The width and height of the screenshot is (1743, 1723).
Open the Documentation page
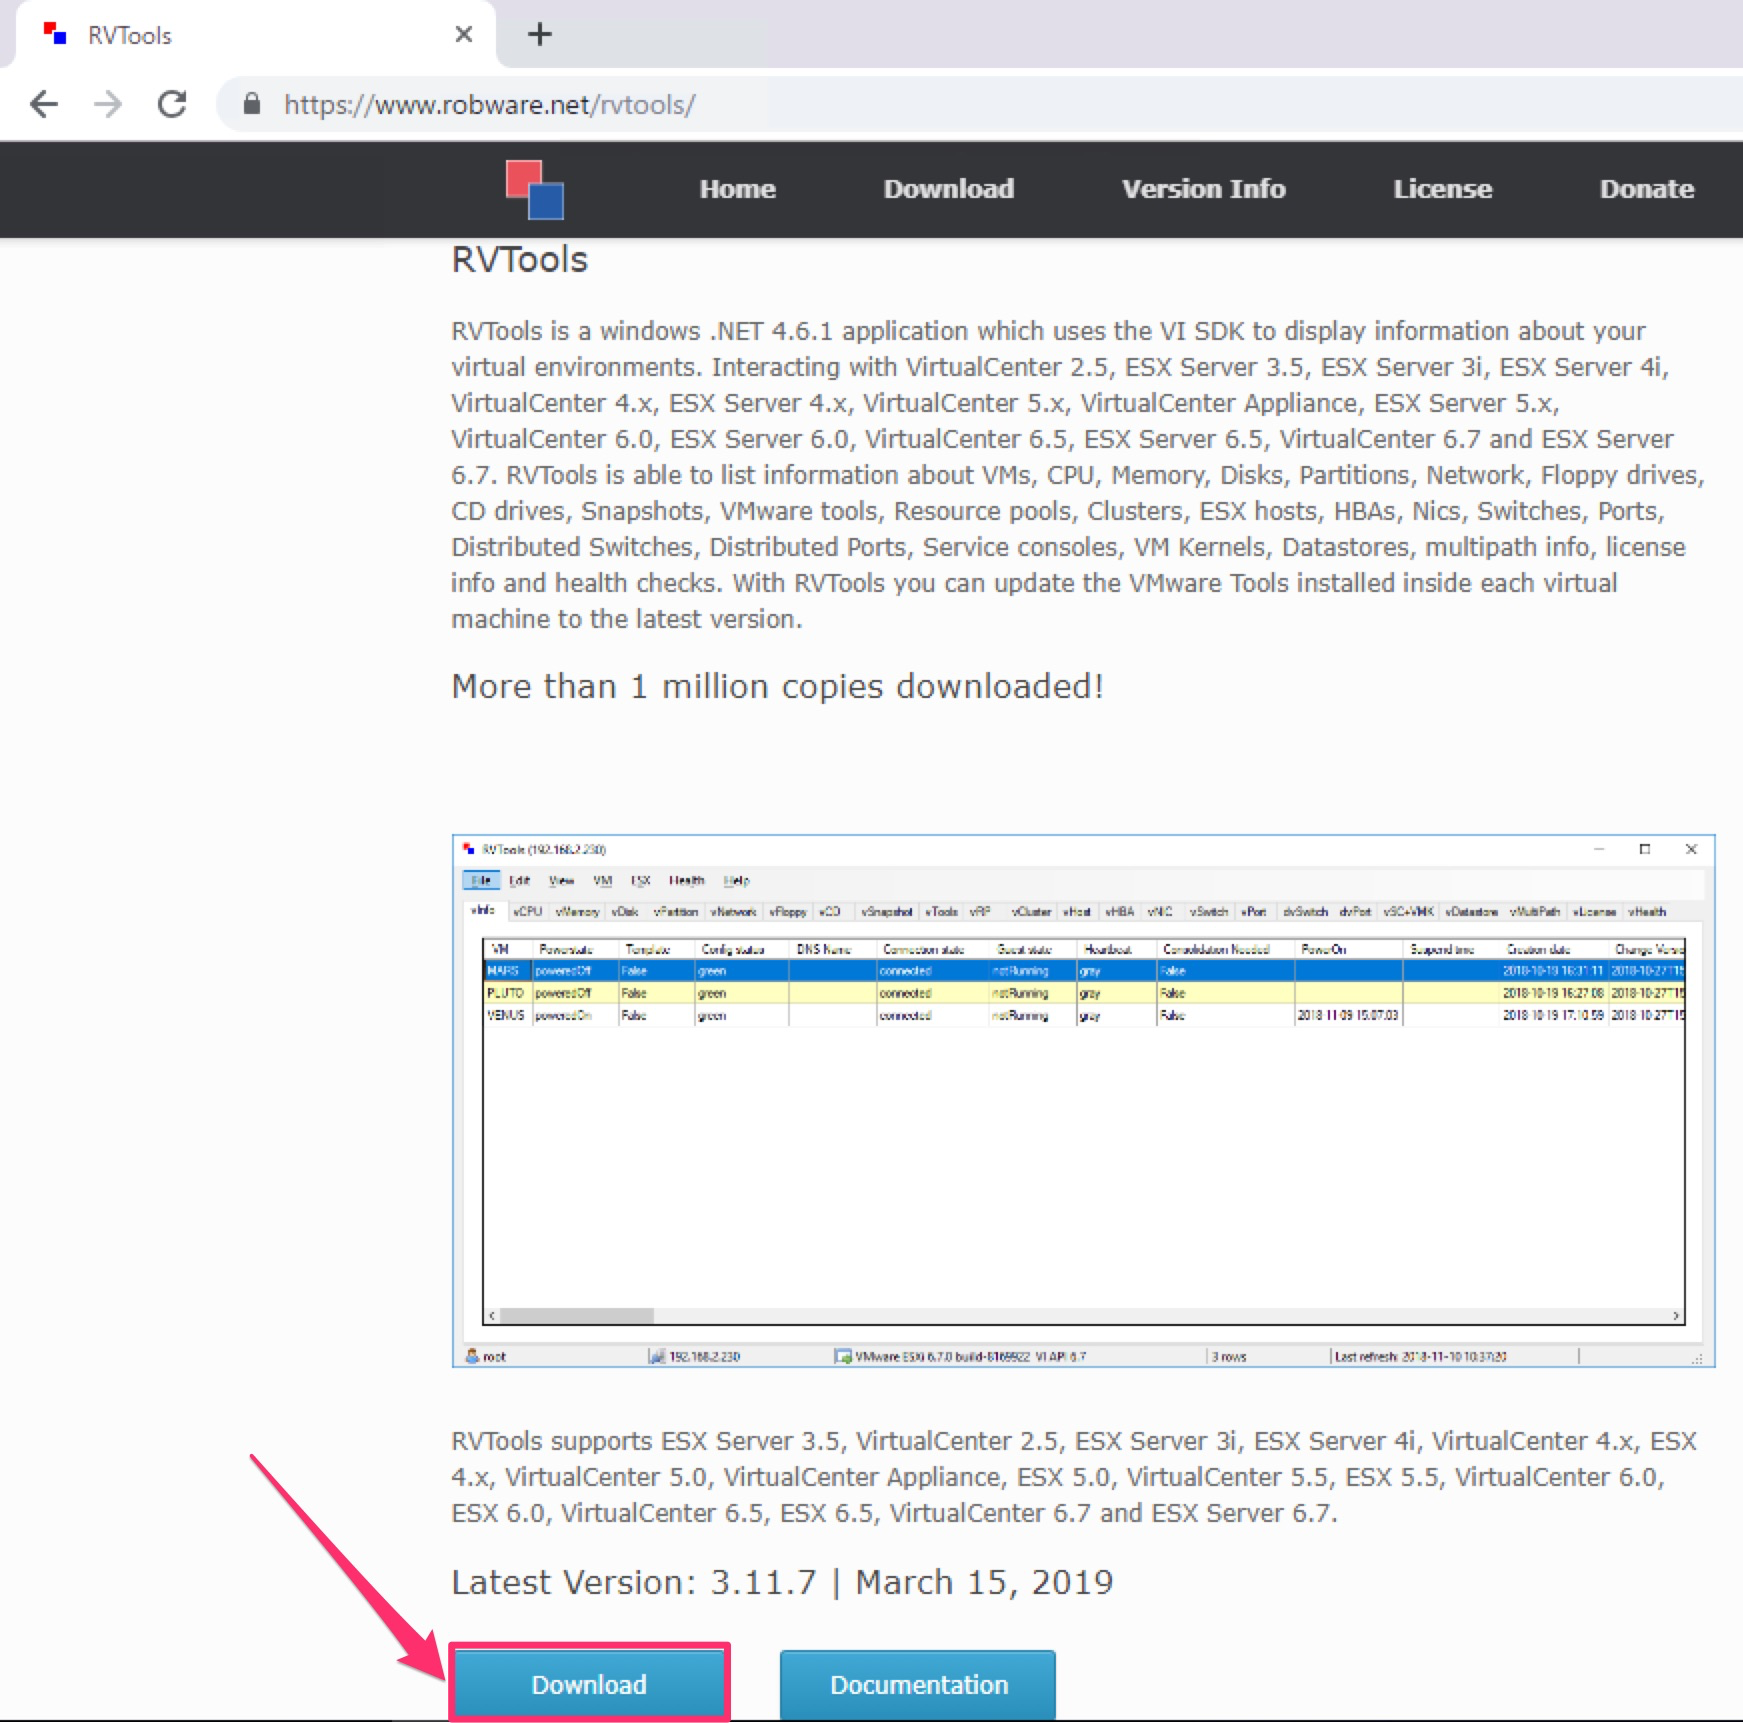[919, 1683]
